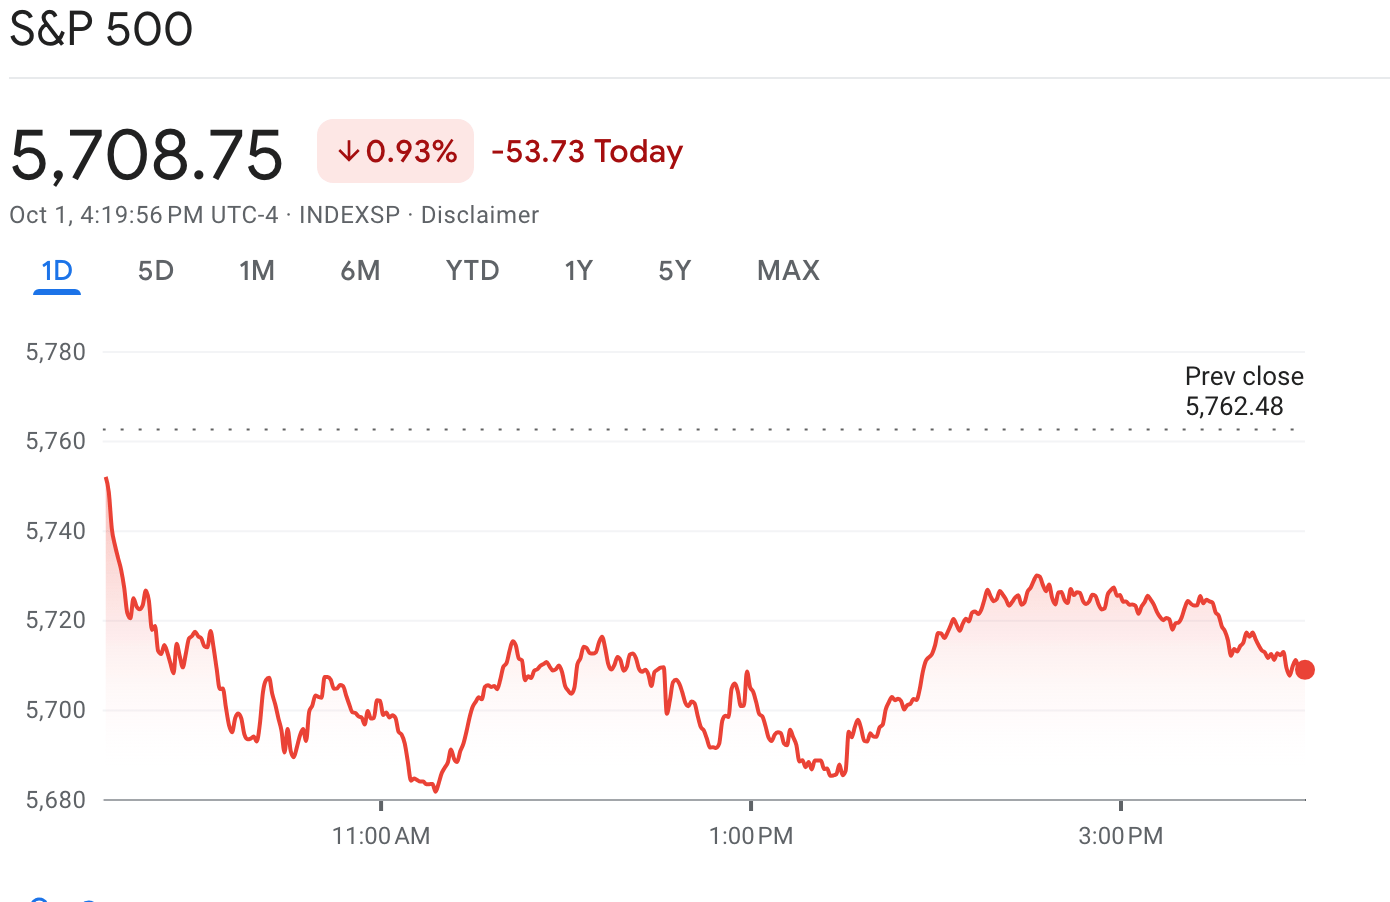Show the 5Y chart range

click(x=674, y=271)
